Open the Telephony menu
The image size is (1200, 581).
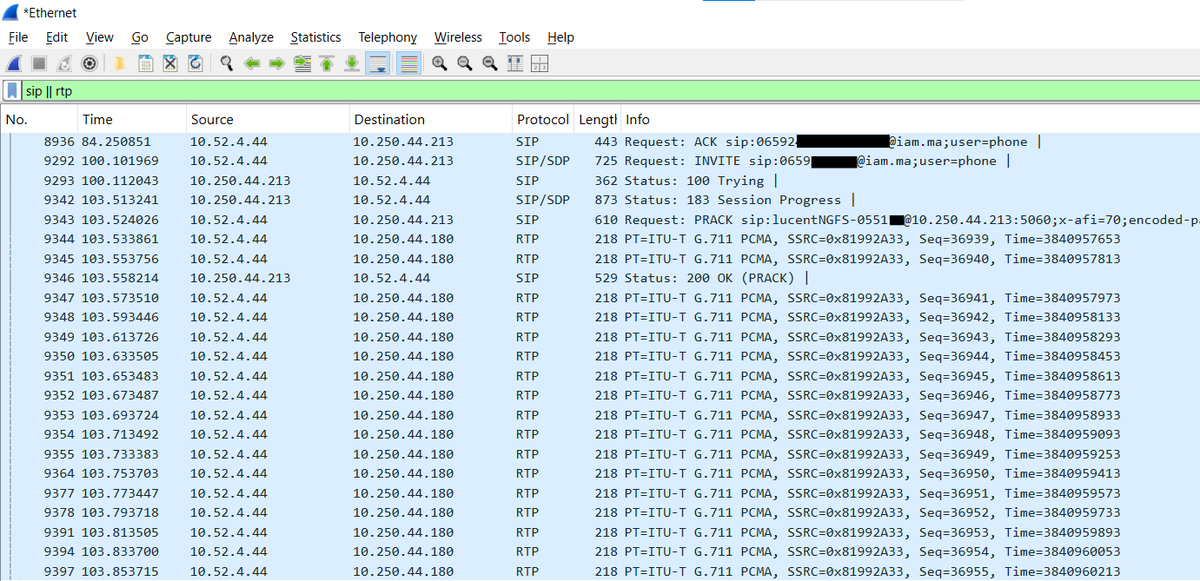[388, 37]
